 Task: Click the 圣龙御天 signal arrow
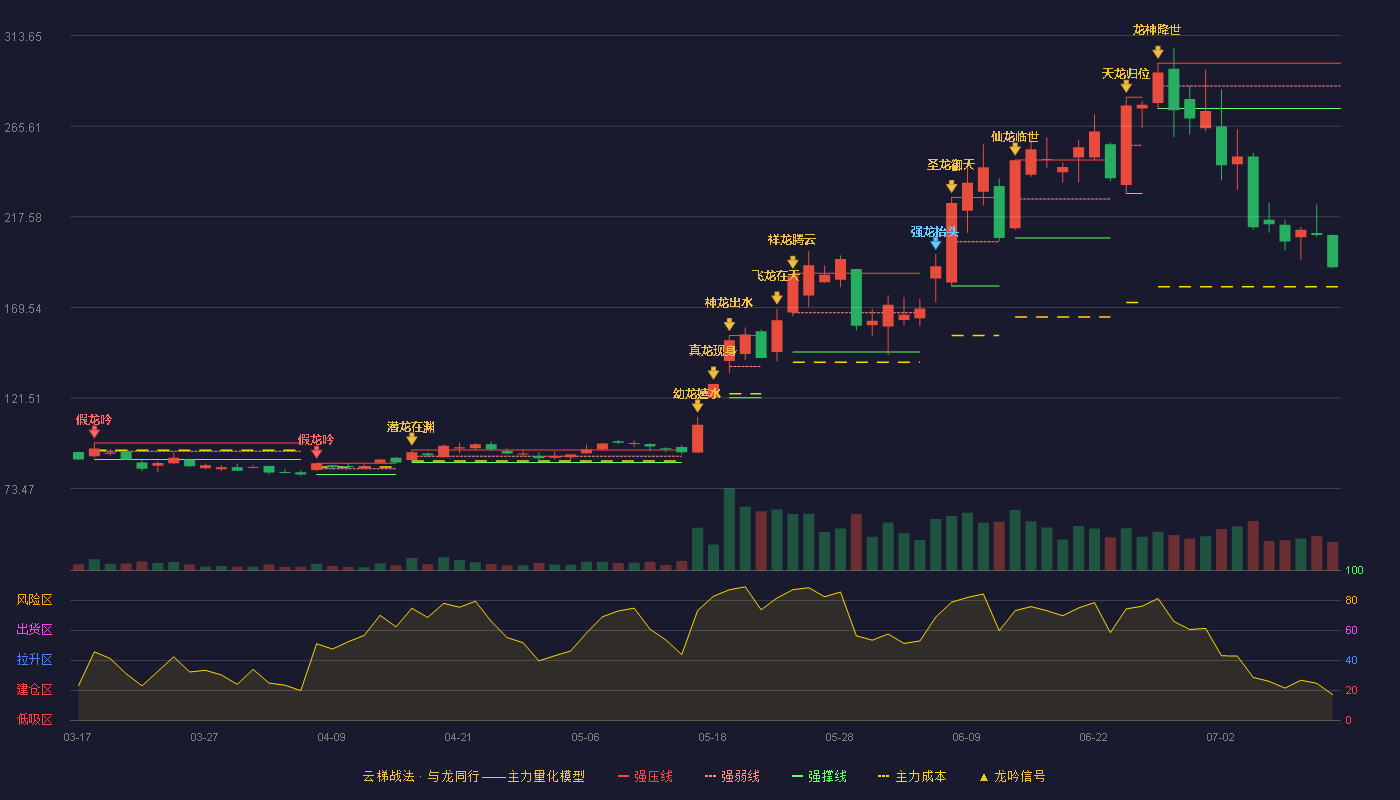tap(952, 186)
